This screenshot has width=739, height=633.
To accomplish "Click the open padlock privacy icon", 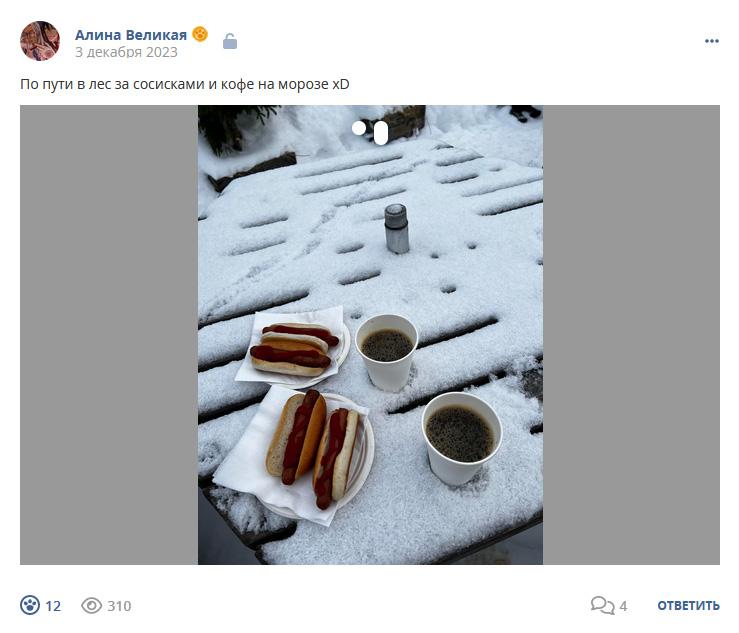I will tap(230, 41).
